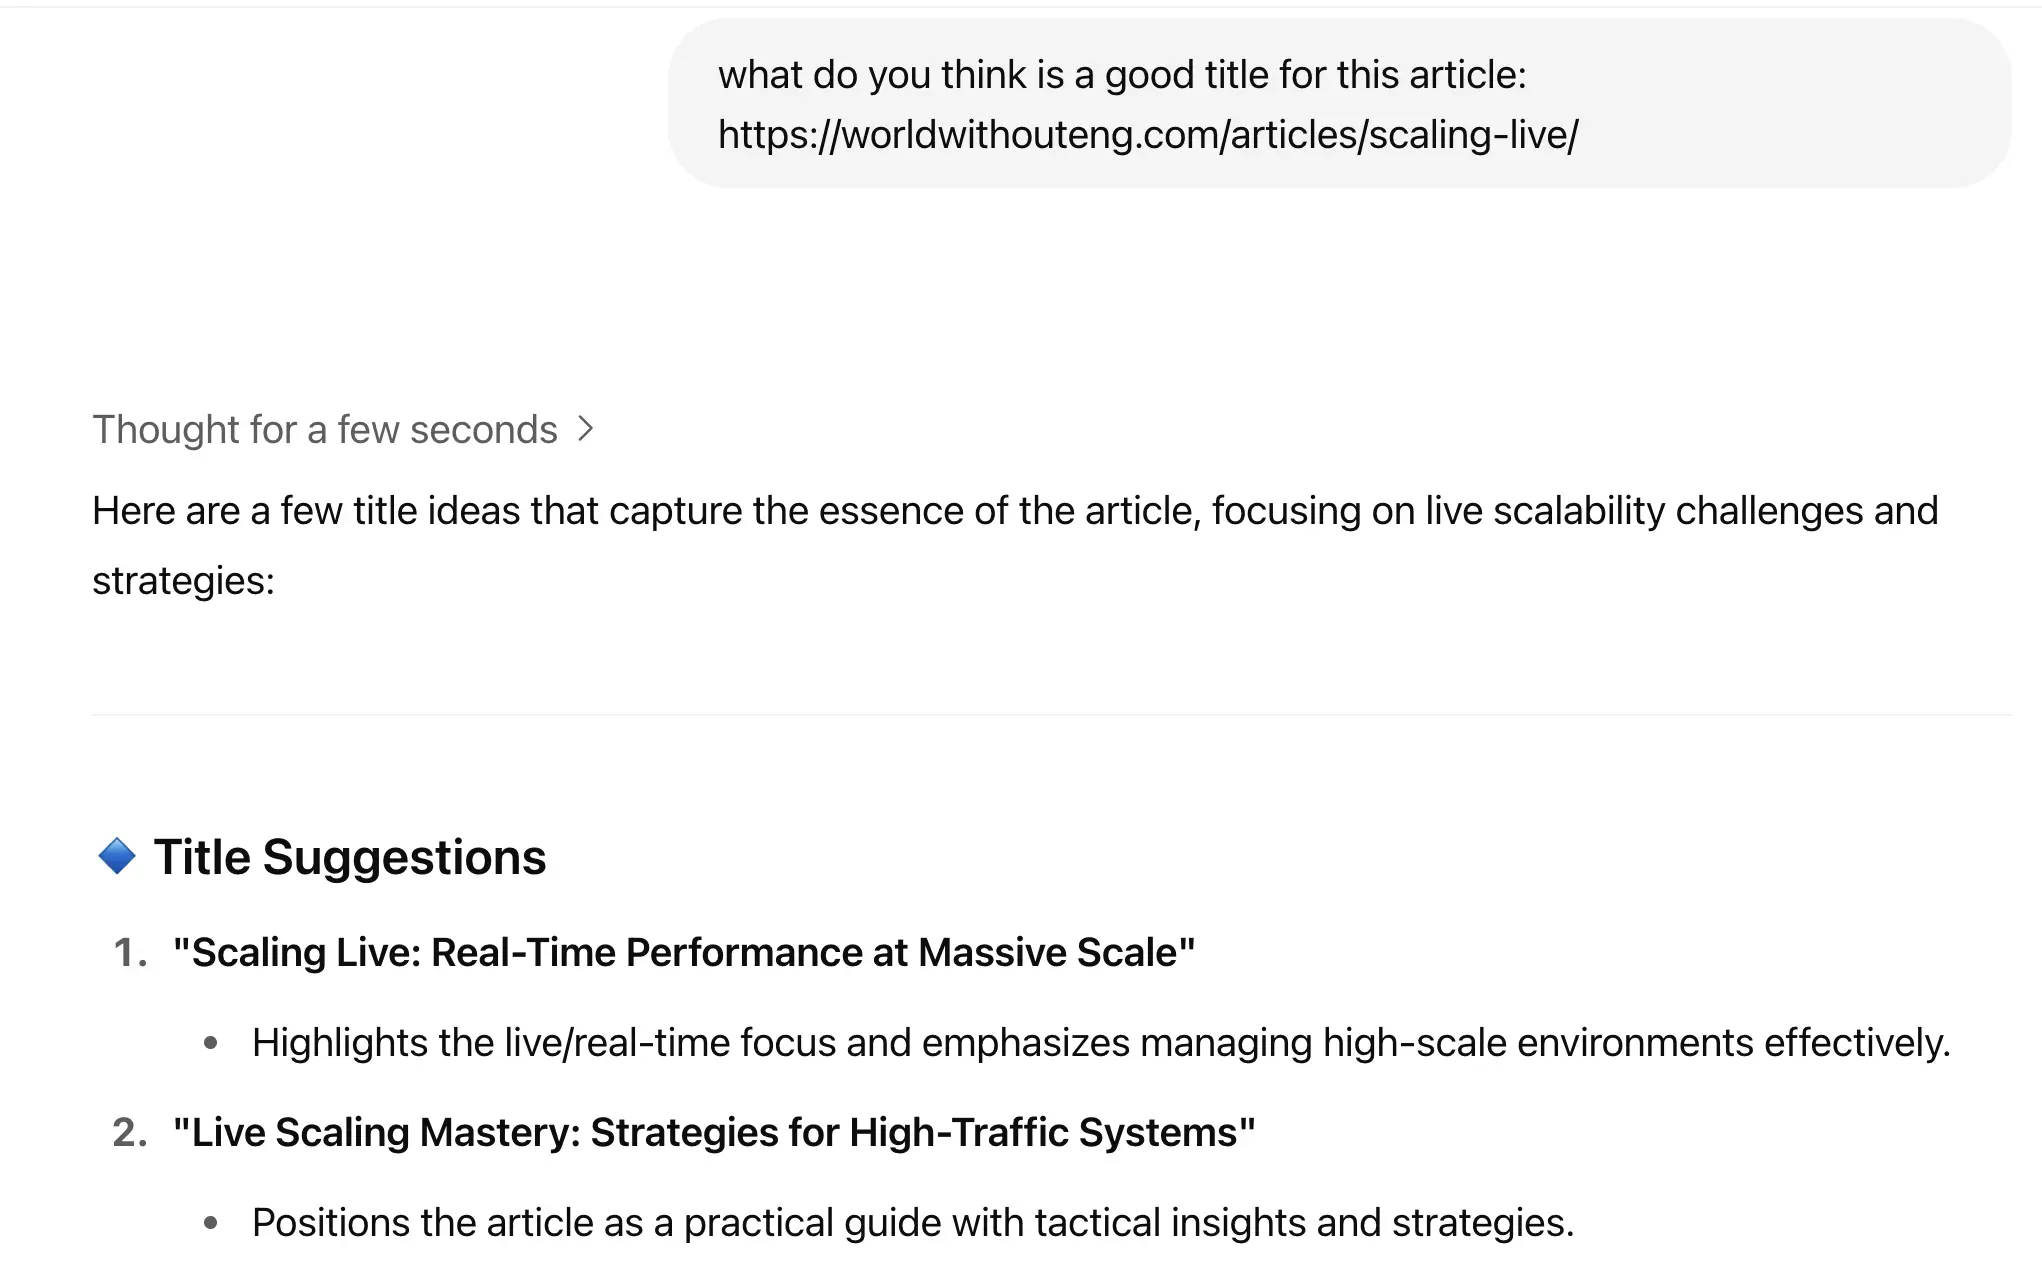This screenshot has height=1280, width=2042.
Task: Select the user's gray message bubble
Action: click(x=1339, y=103)
